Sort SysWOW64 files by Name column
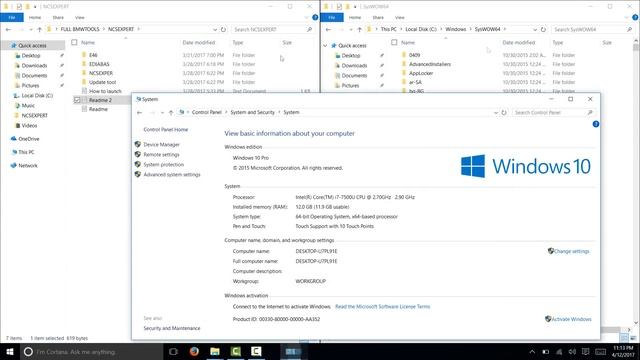 point(408,42)
